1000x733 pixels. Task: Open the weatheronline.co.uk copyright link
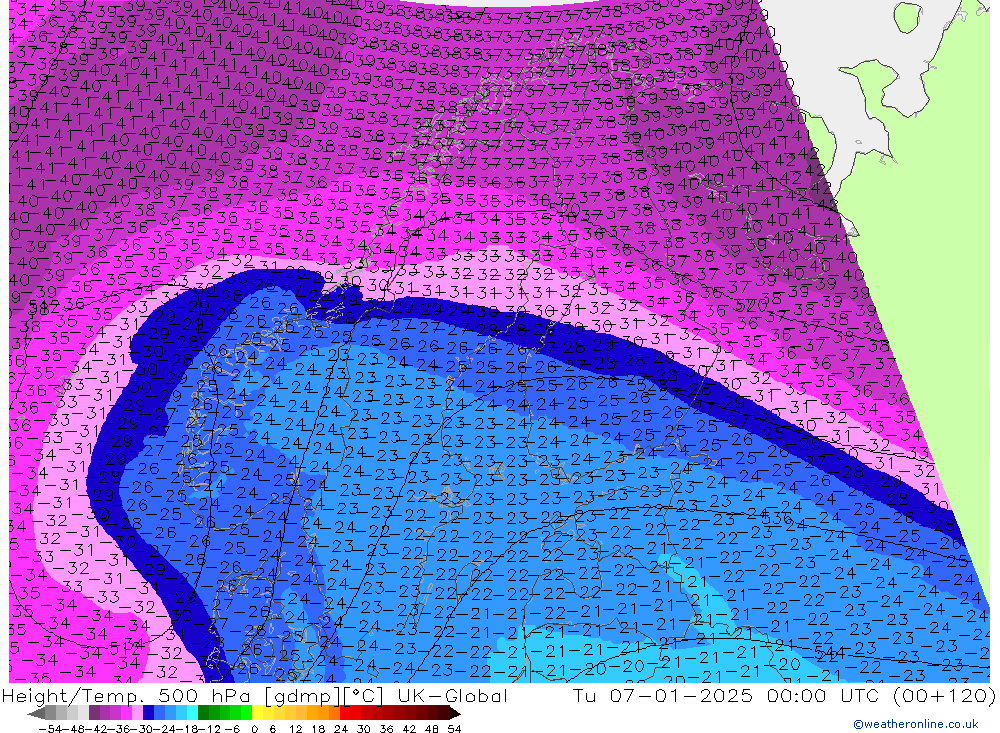(915, 724)
